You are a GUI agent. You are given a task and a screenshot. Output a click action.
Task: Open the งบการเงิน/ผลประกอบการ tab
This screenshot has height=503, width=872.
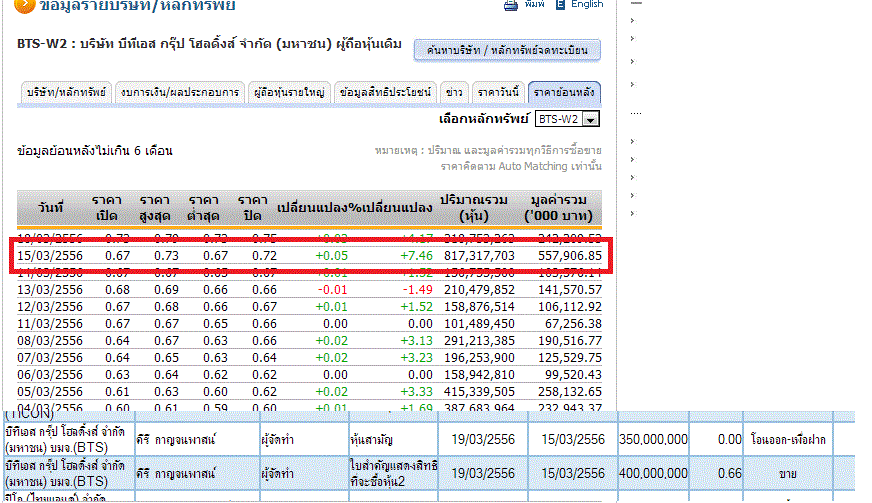179,92
